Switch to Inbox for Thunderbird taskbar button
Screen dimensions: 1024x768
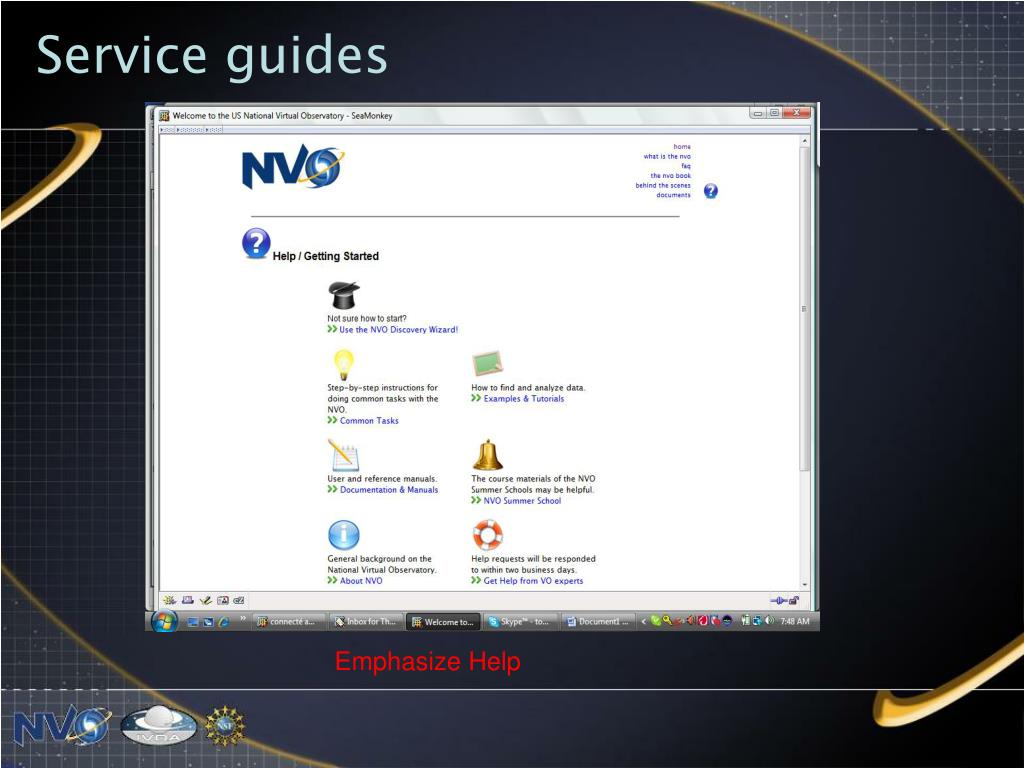365,622
